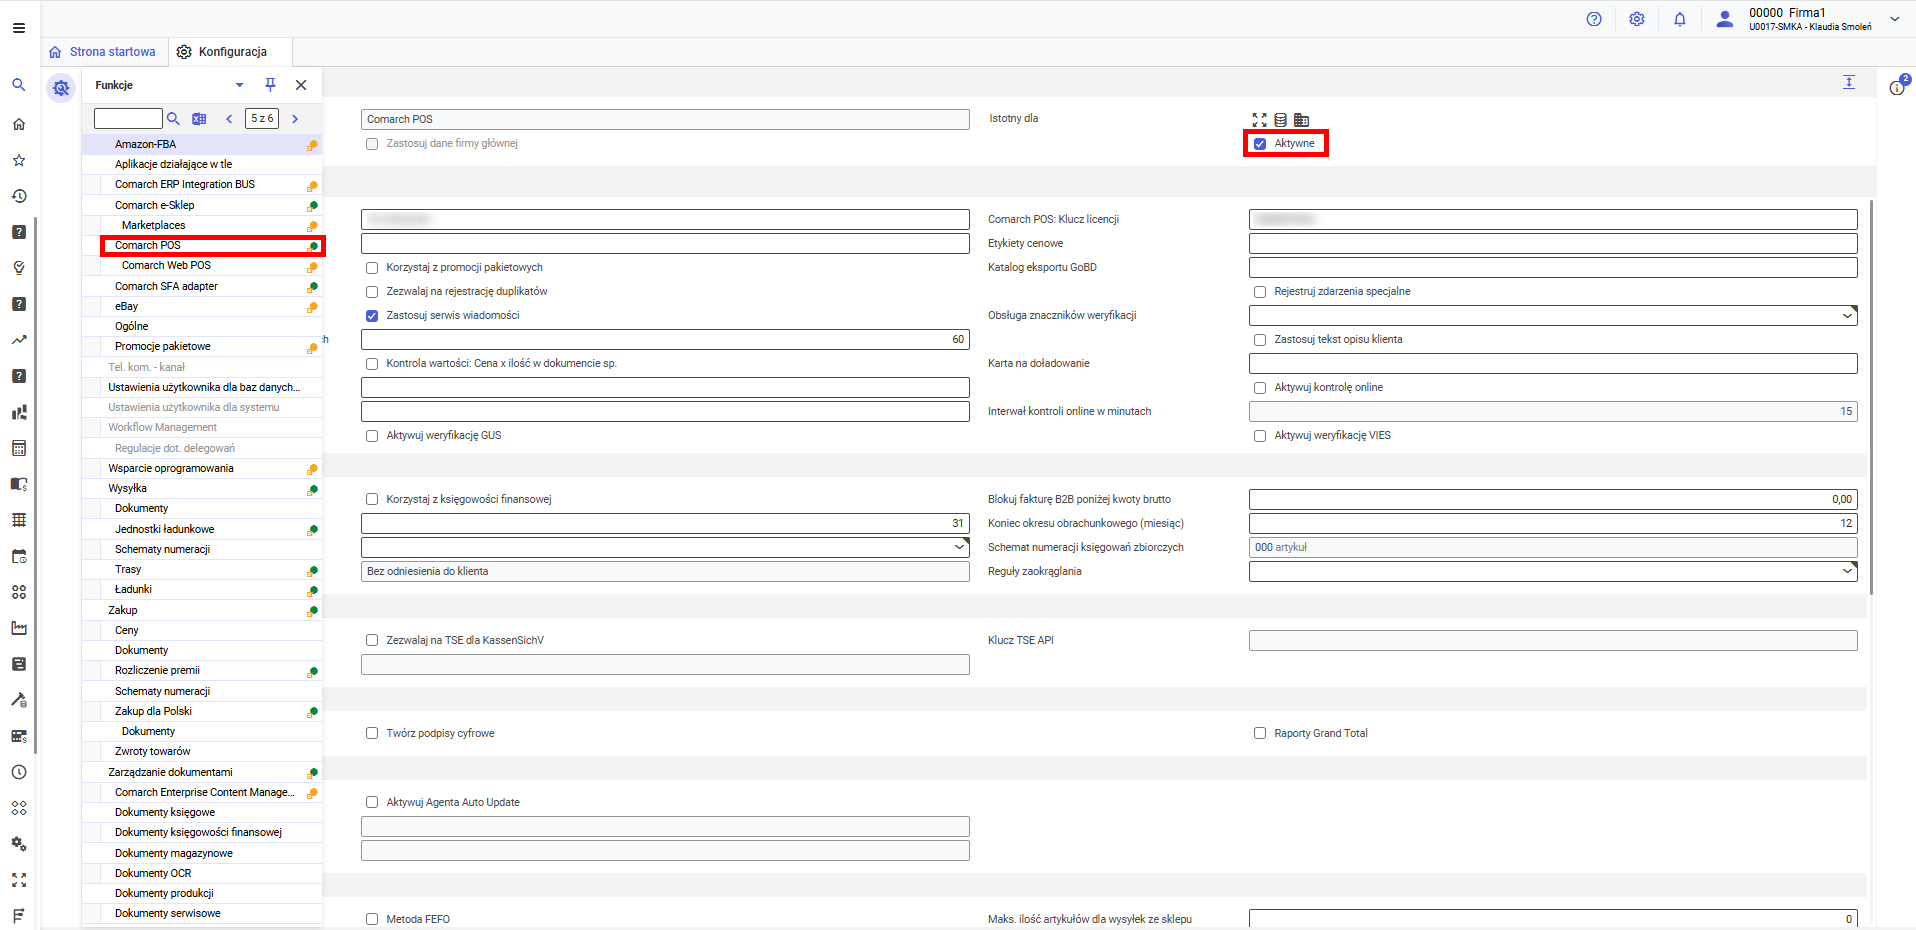Enable Aktywuj Agenta Auto Update
Viewport: 1916px width, 930px height.
pos(372,802)
